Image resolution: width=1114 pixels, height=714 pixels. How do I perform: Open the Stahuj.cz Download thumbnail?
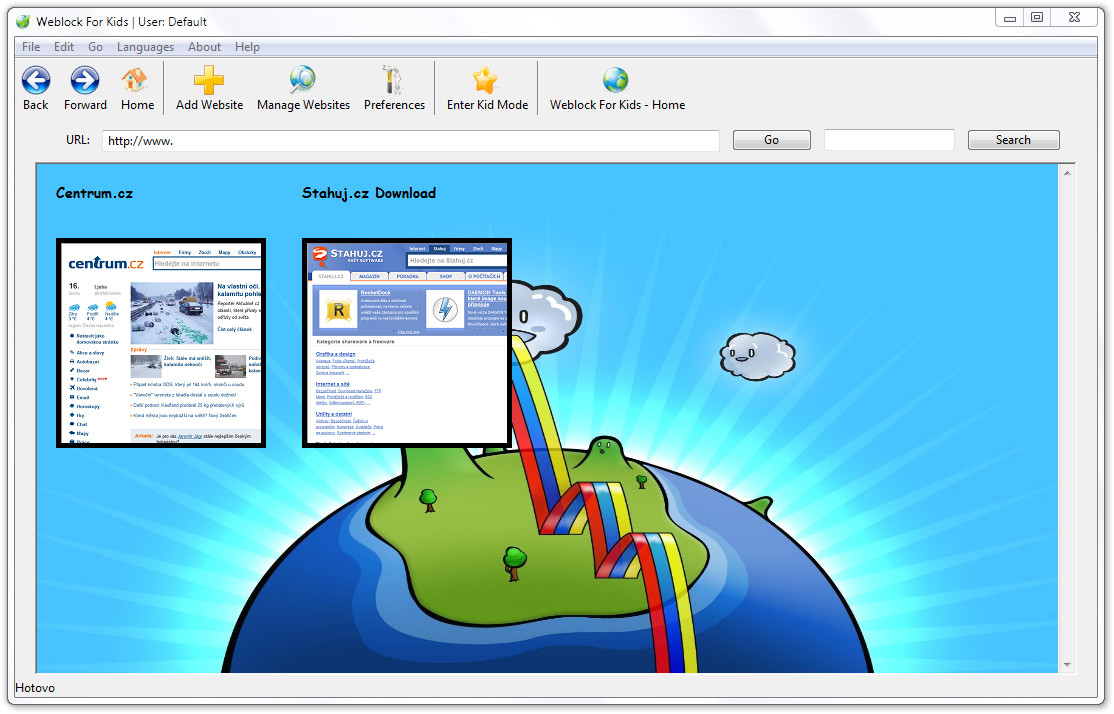407,343
